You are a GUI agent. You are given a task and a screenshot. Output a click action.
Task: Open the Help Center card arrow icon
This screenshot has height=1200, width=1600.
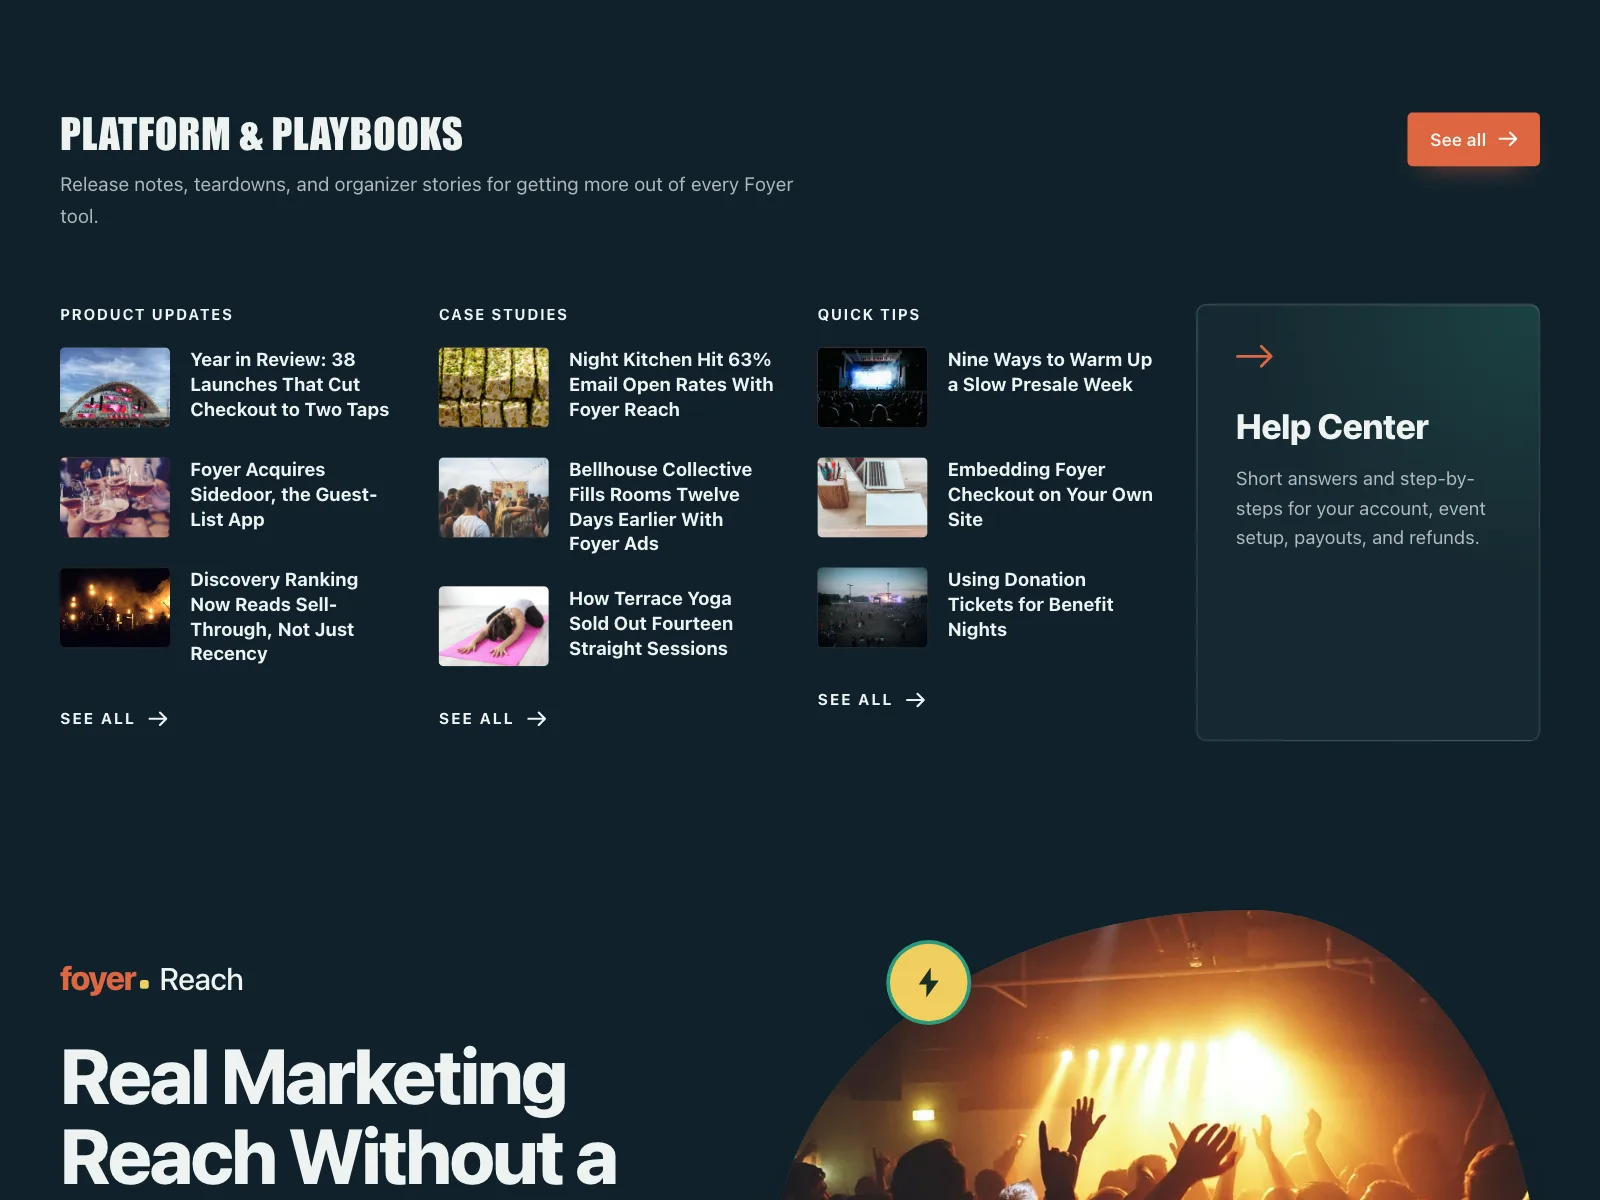tap(1254, 356)
